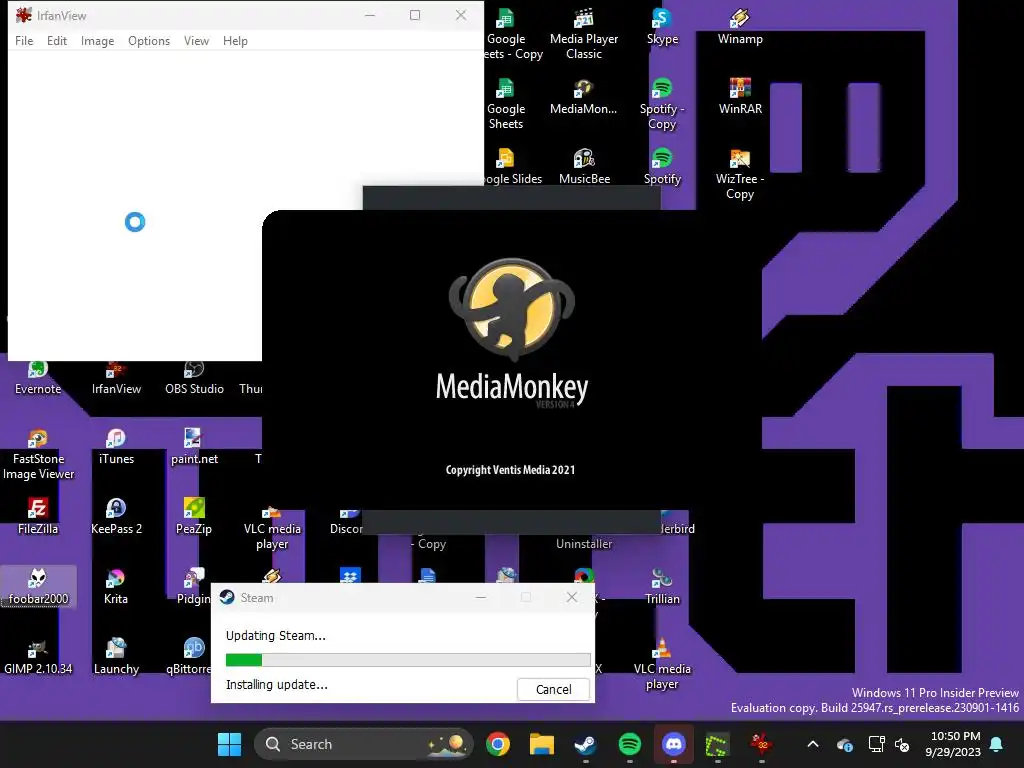Select the Trillian desktop icon
The image size is (1024, 768).
coord(662,586)
